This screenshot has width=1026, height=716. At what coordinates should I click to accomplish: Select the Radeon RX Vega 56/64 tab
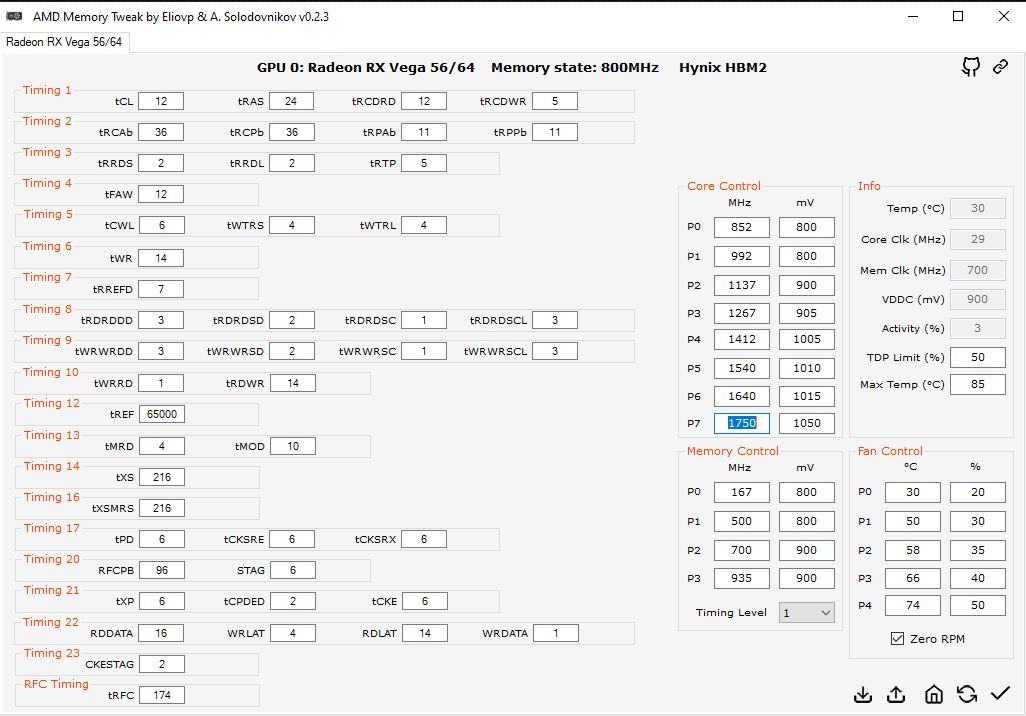tap(64, 42)
